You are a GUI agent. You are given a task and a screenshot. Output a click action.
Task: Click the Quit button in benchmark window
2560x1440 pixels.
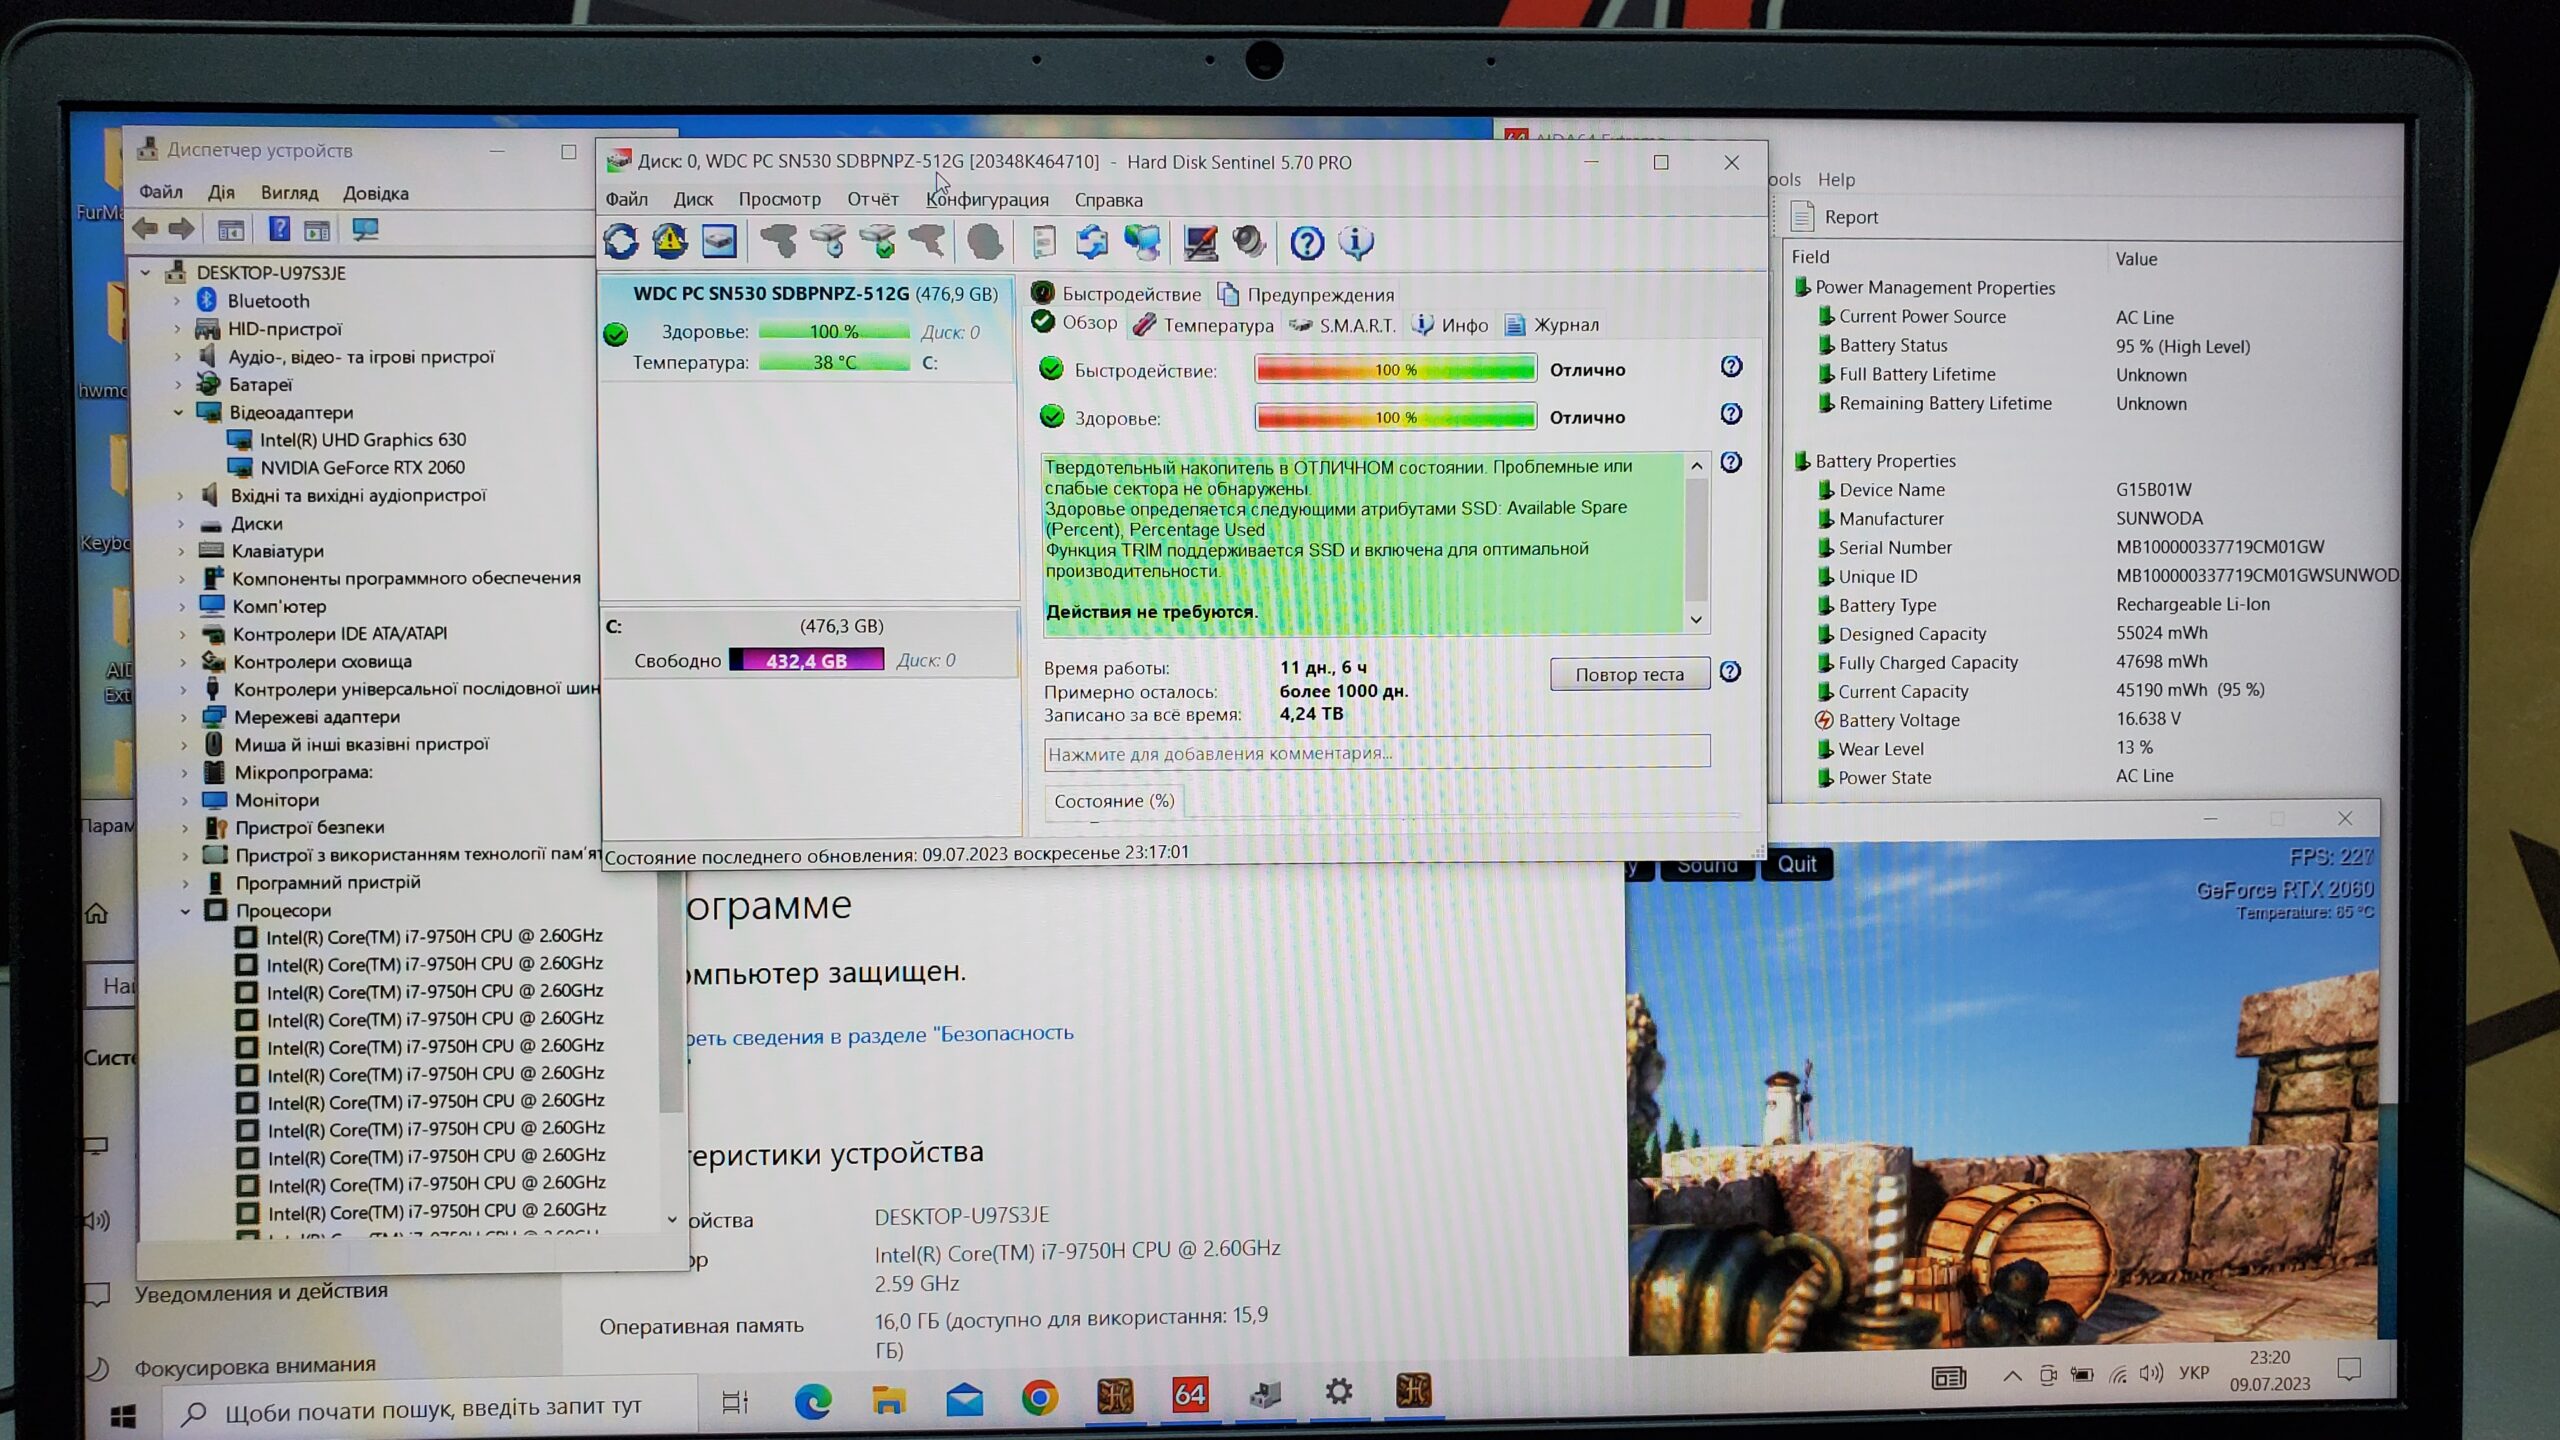[1796, 864]
